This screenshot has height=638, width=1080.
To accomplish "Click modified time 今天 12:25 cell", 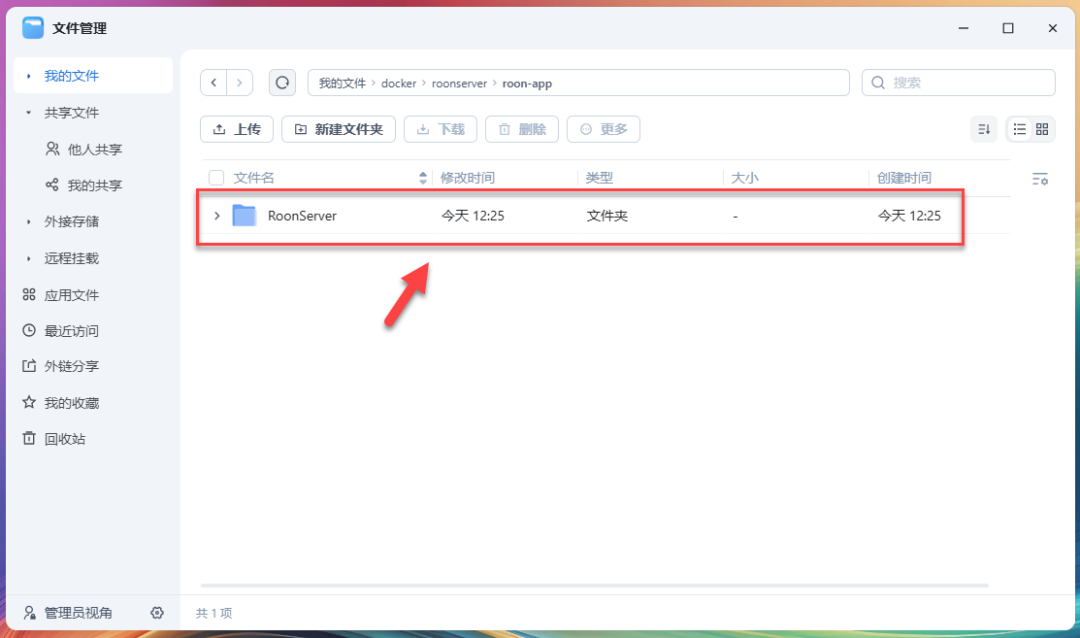I will [x=472, y=216].
